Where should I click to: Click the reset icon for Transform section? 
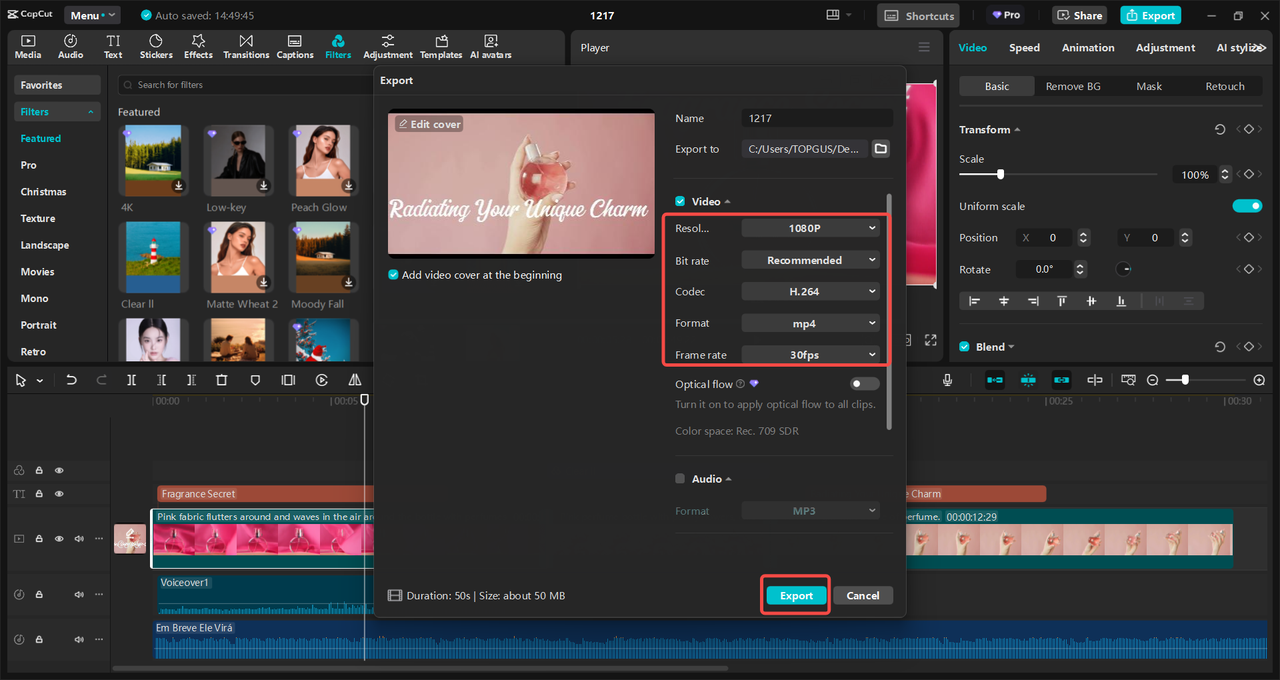tap(1220, 130)
